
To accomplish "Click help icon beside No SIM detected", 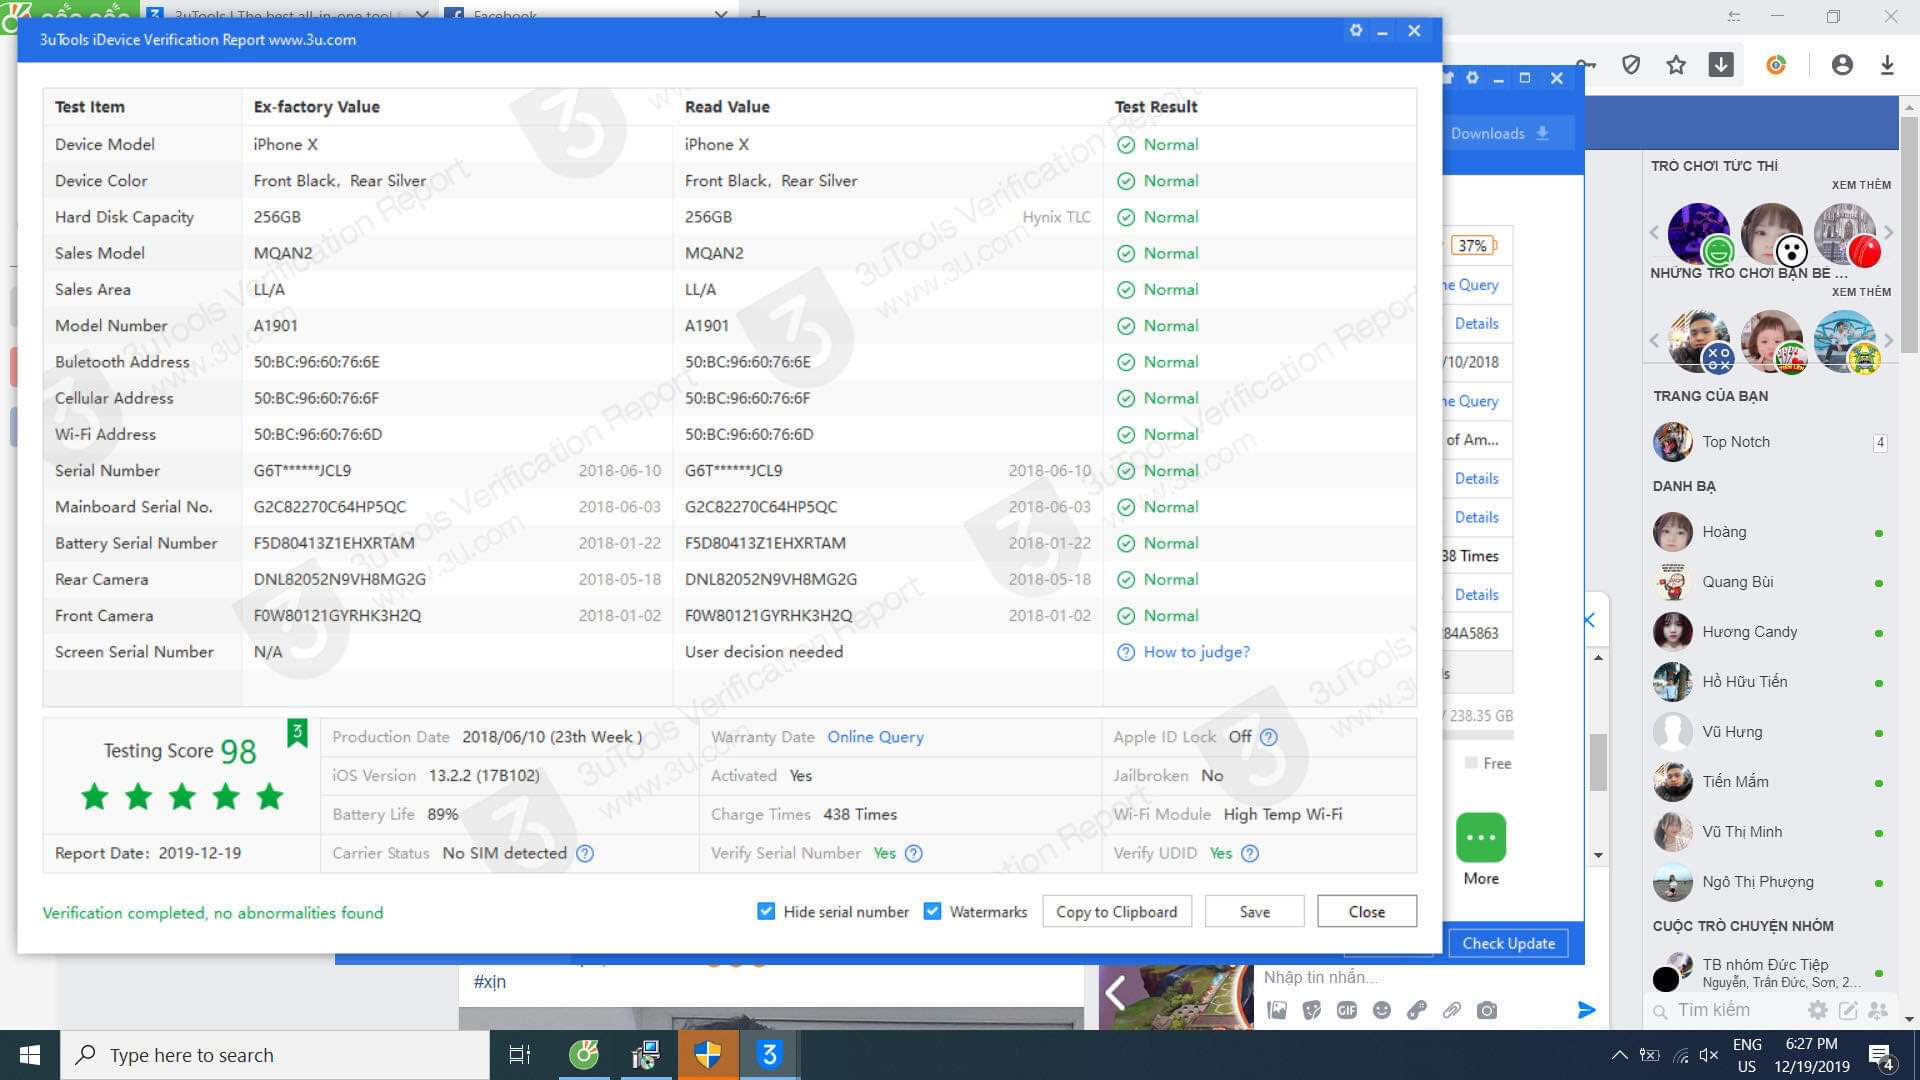I will [585, 853].
